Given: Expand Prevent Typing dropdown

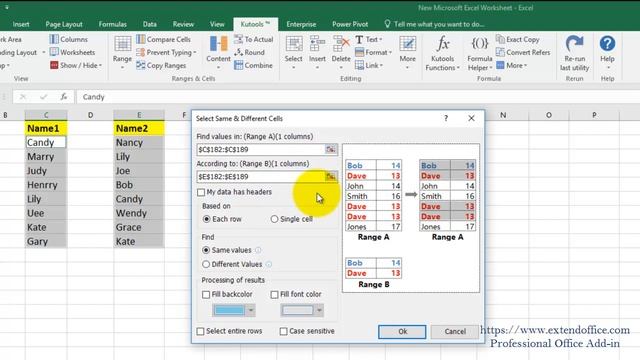Looking at the screenshot, I should click(x=195, y=52).
